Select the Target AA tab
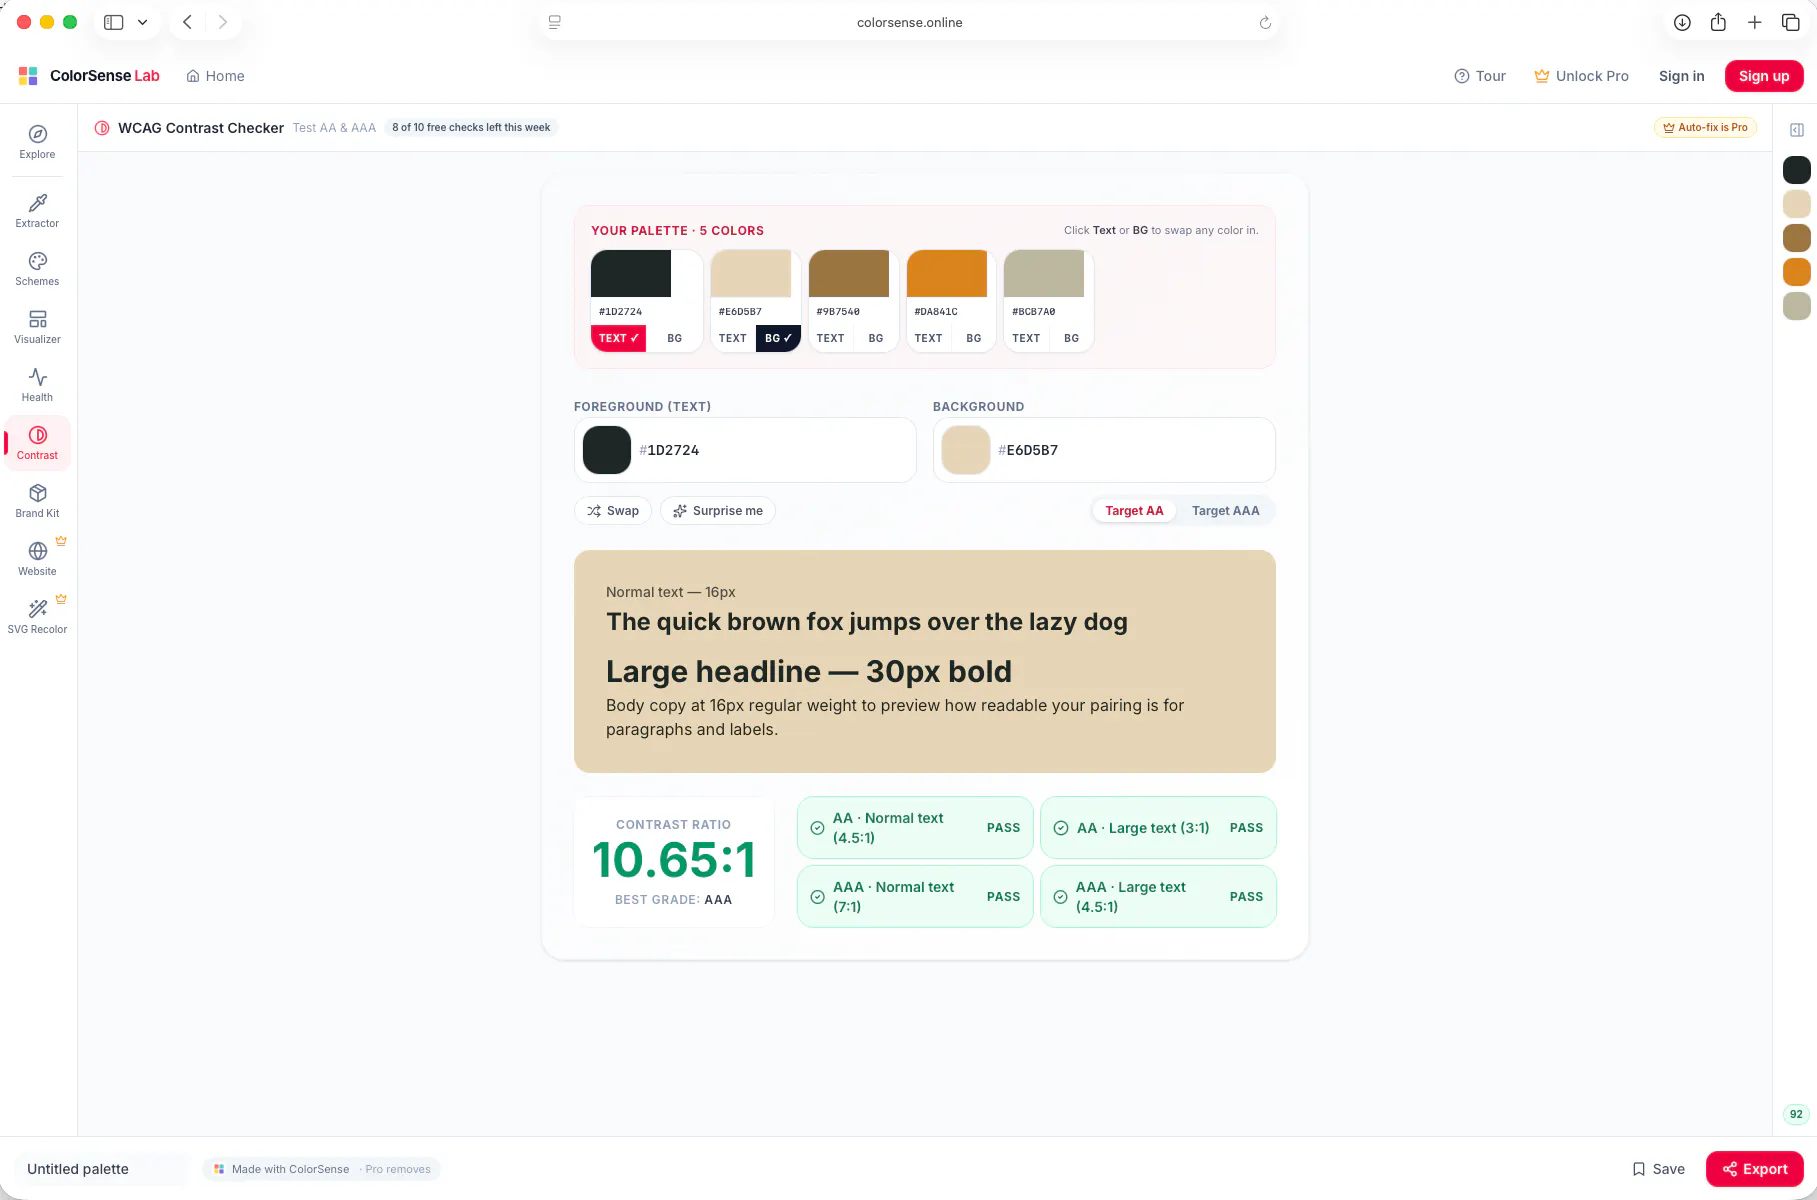Screen dimensions: 1817x1200 point(1134,511)
